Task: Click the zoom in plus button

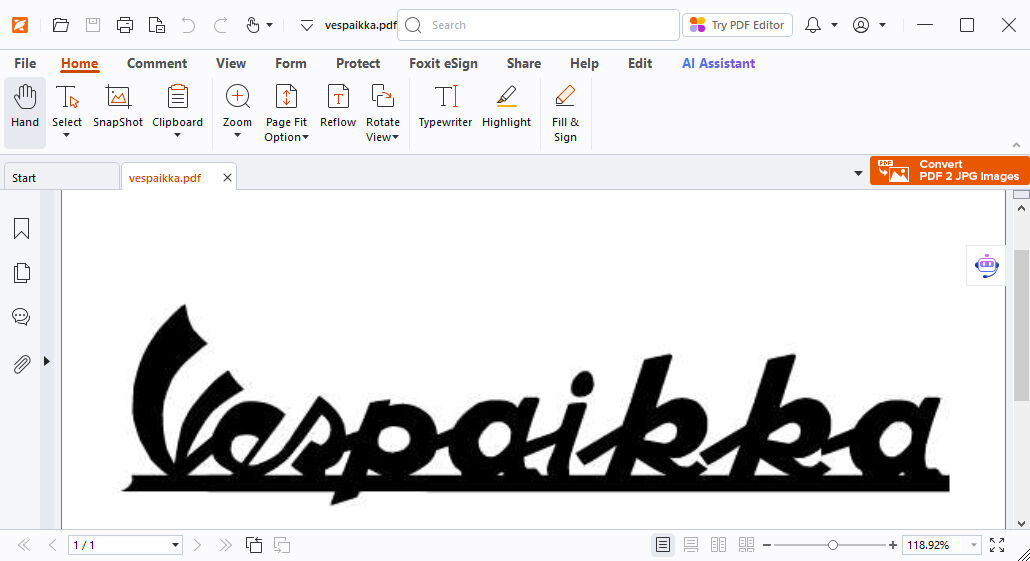Action: 893,545
